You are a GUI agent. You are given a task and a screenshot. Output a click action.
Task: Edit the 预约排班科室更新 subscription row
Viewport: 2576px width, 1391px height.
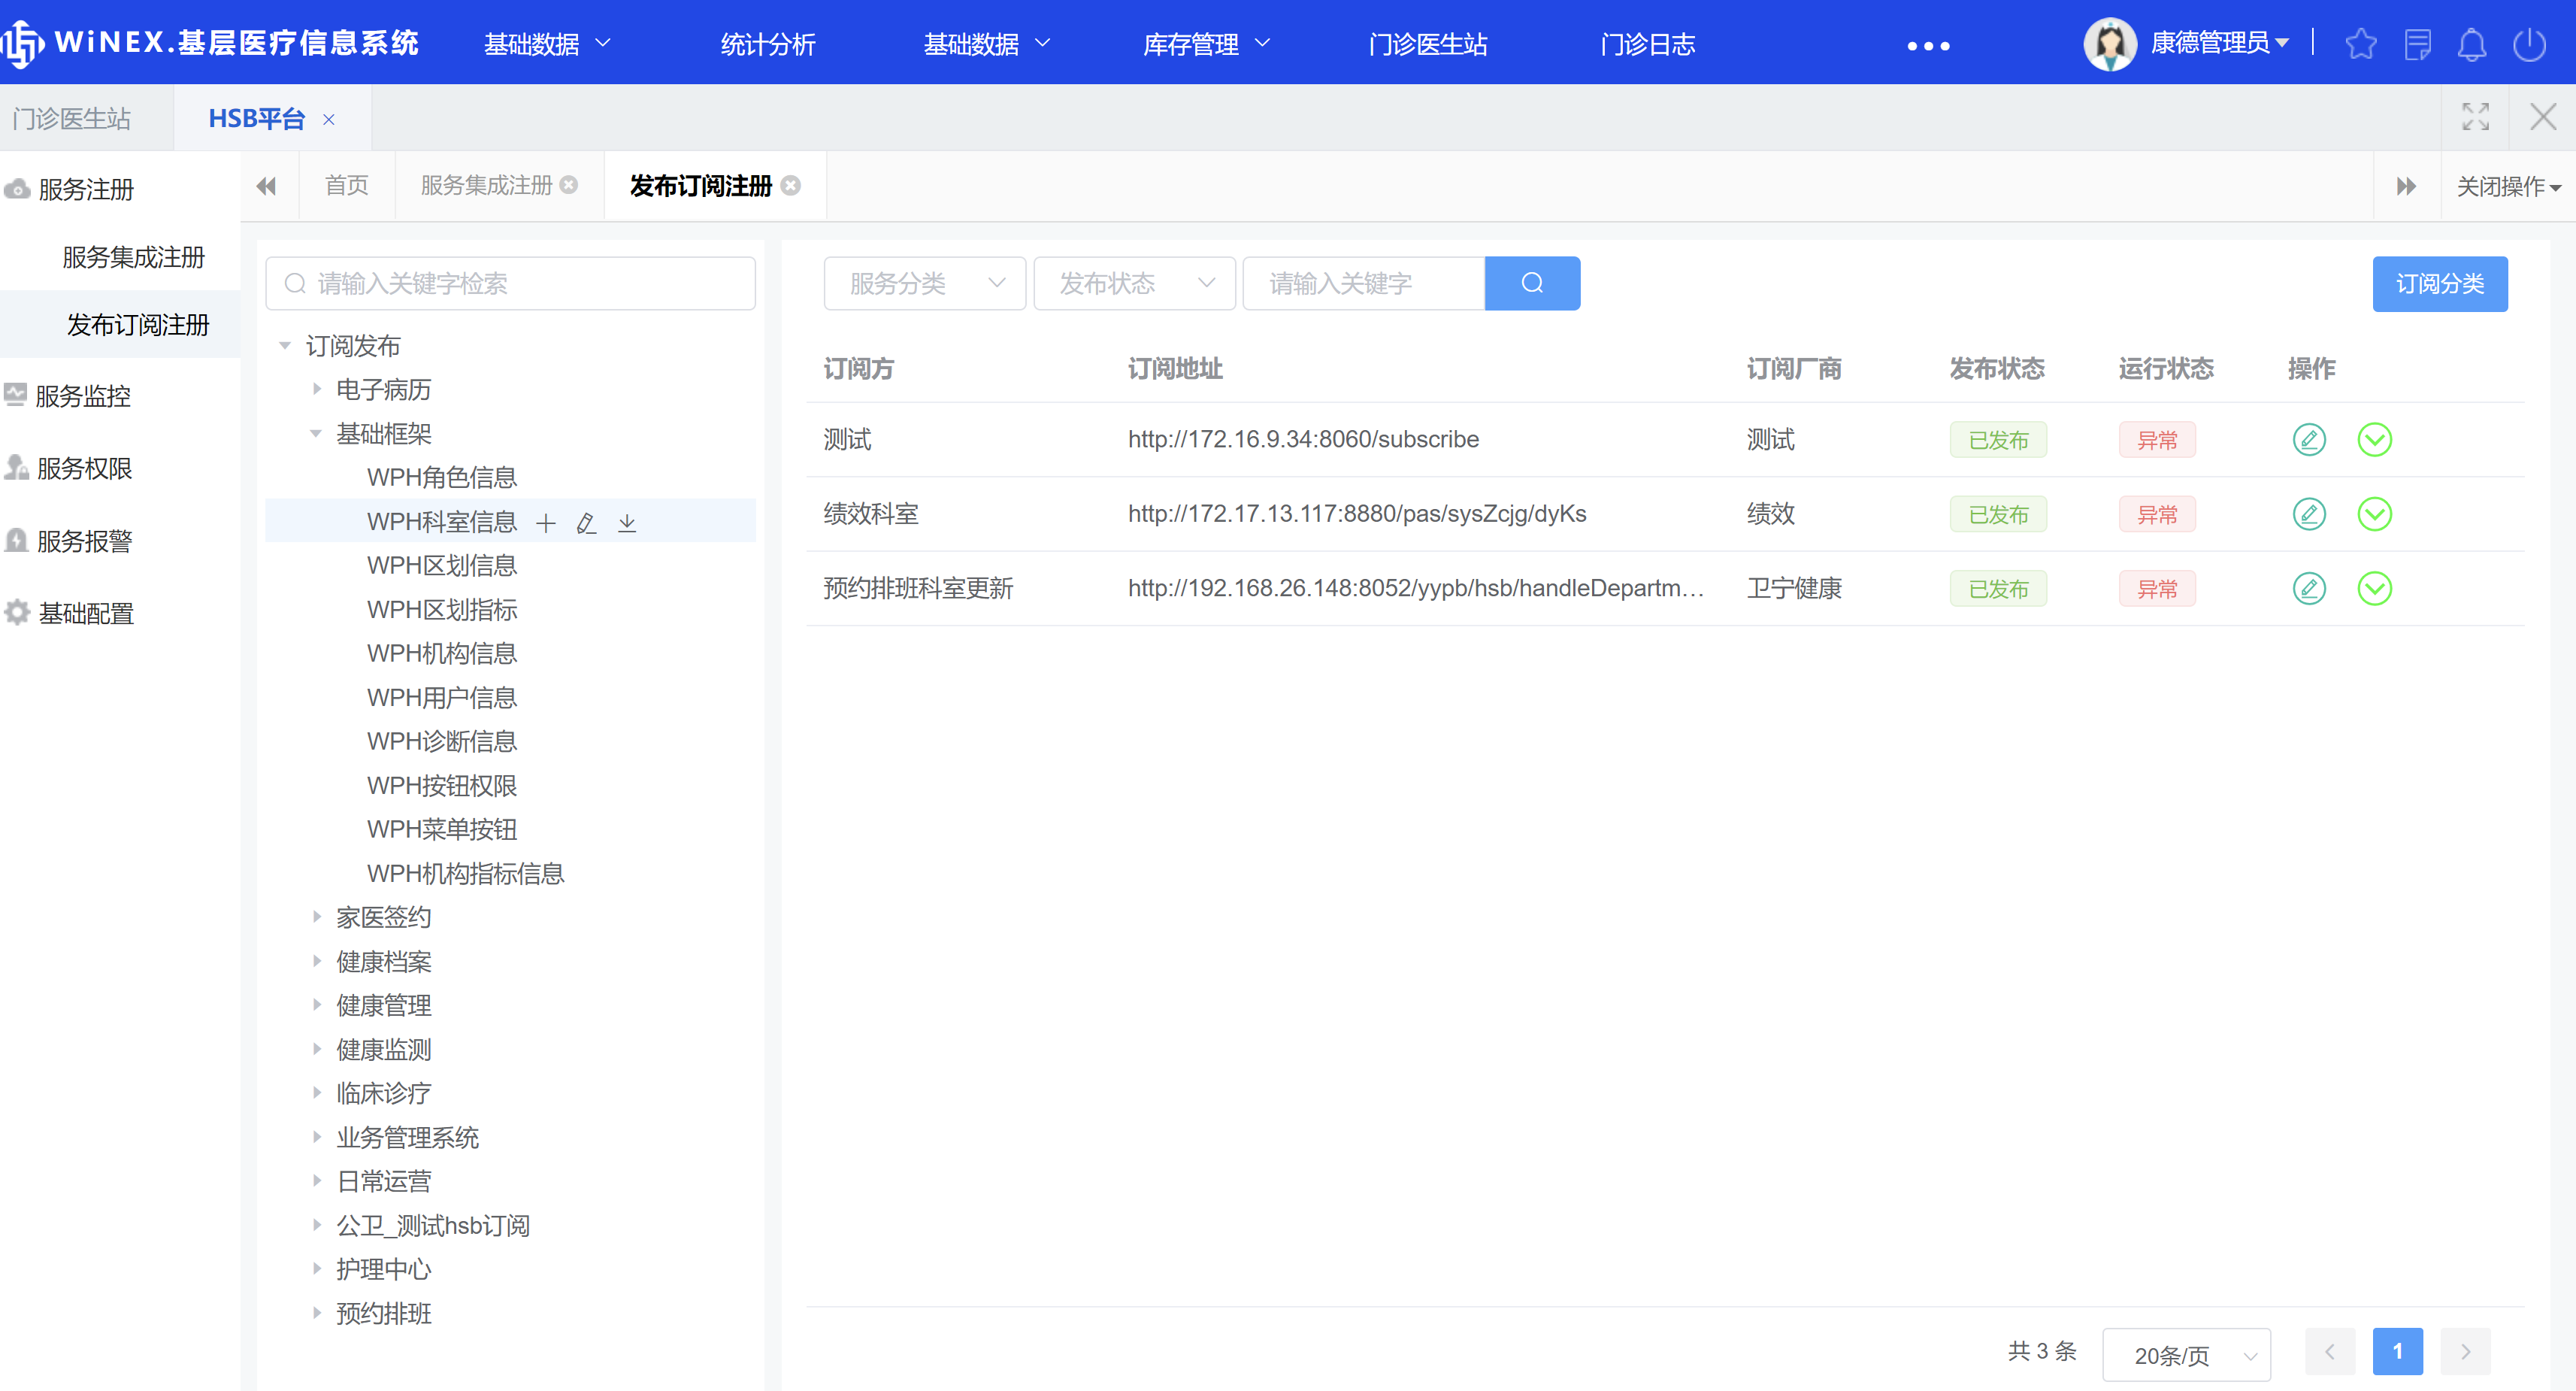click(2309, 588)
